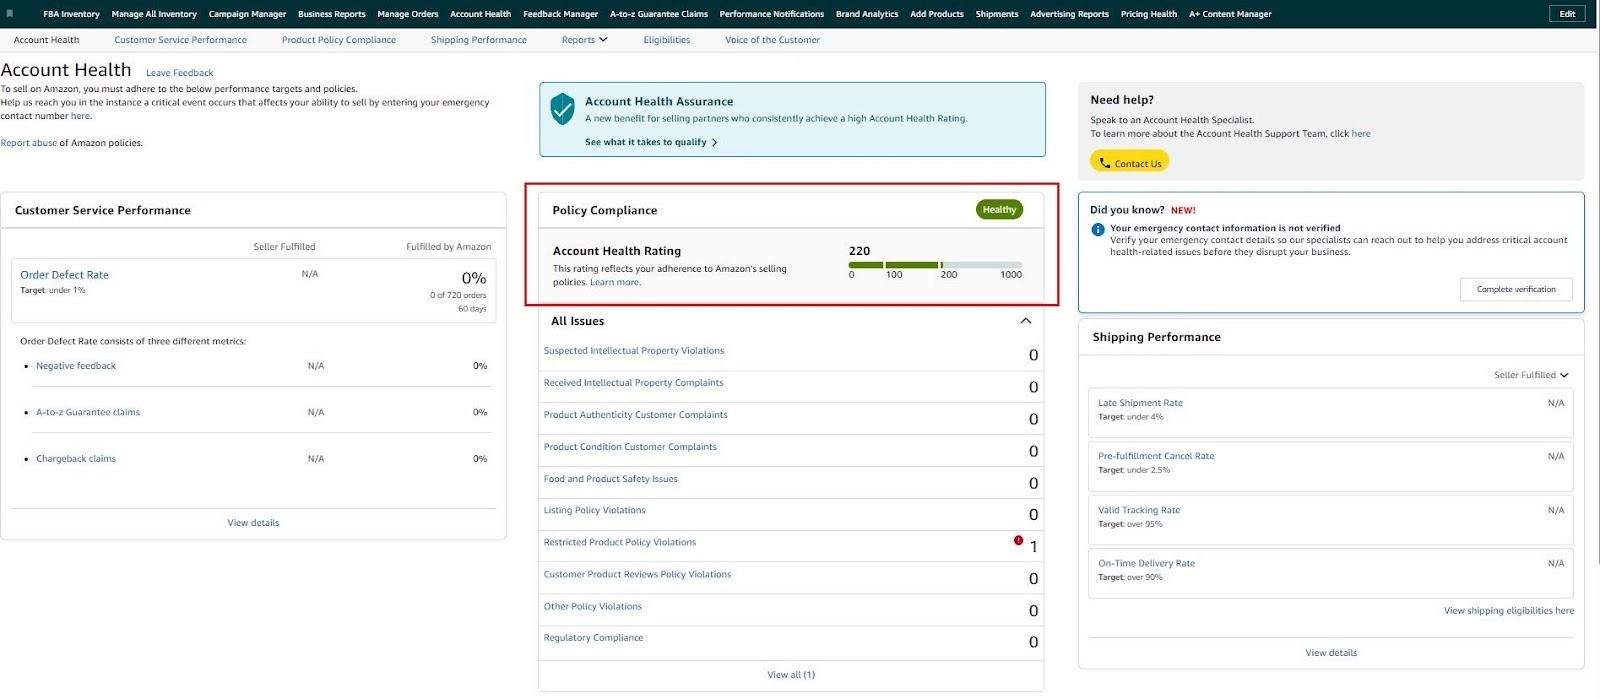Viewport: 1600px width, 699px height.
Task: Go to Manage Orders
Action: coord(408,14)
